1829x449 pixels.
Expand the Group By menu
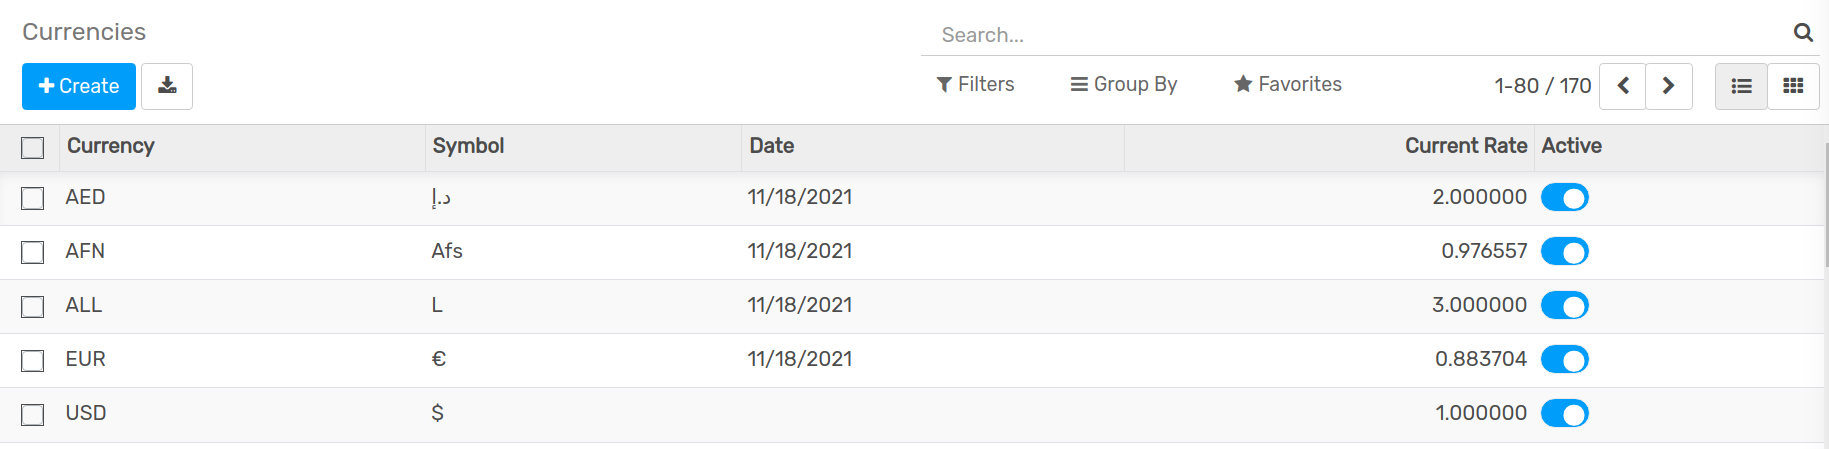coord(1124,85)
